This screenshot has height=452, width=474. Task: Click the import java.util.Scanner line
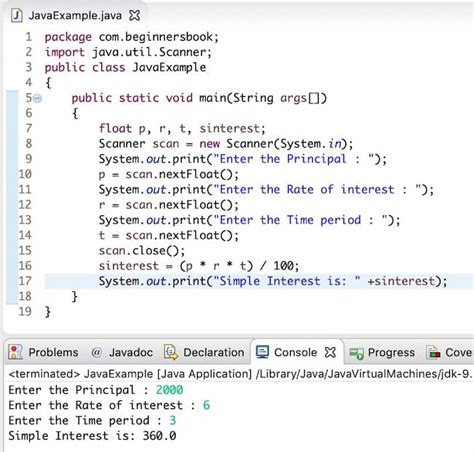point(128,52)
